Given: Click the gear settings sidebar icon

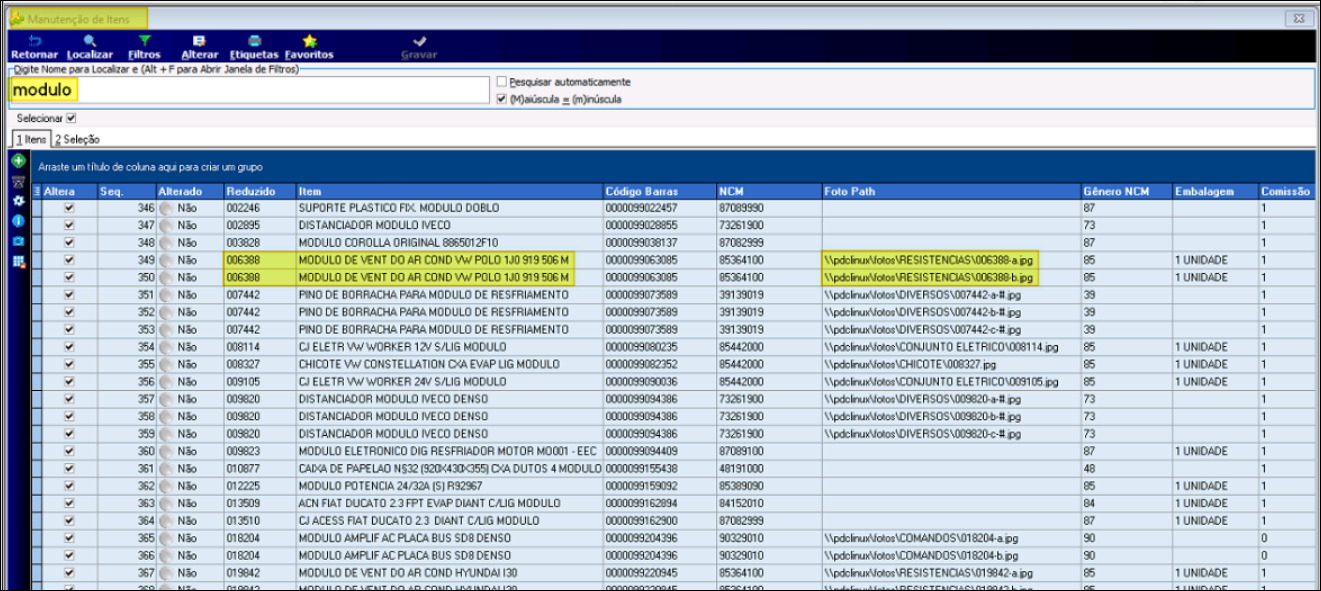Looking at the screenshot, I should point(17,201).
